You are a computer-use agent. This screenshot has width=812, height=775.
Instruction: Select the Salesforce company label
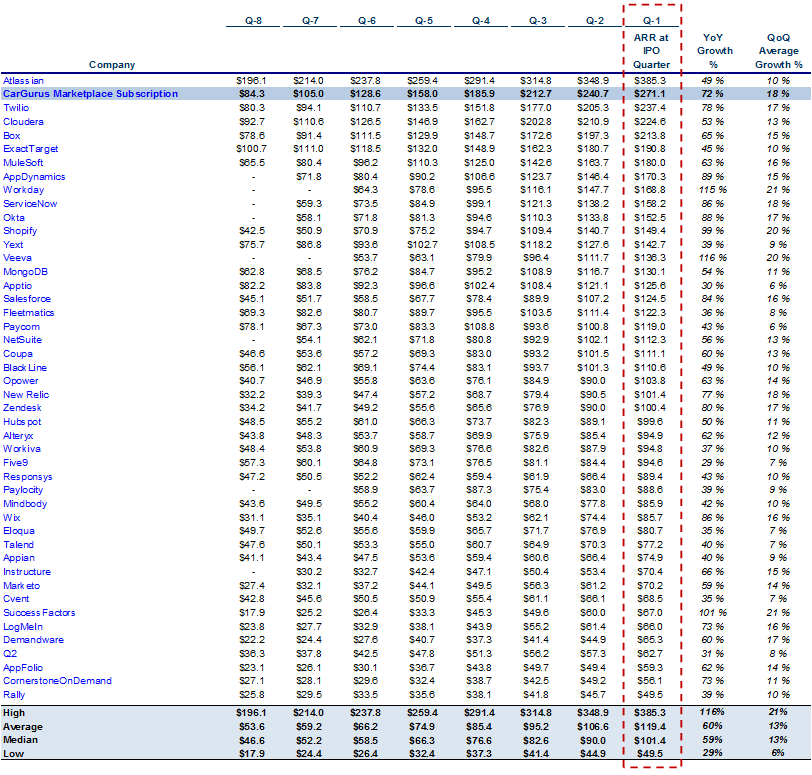[27, 299]
